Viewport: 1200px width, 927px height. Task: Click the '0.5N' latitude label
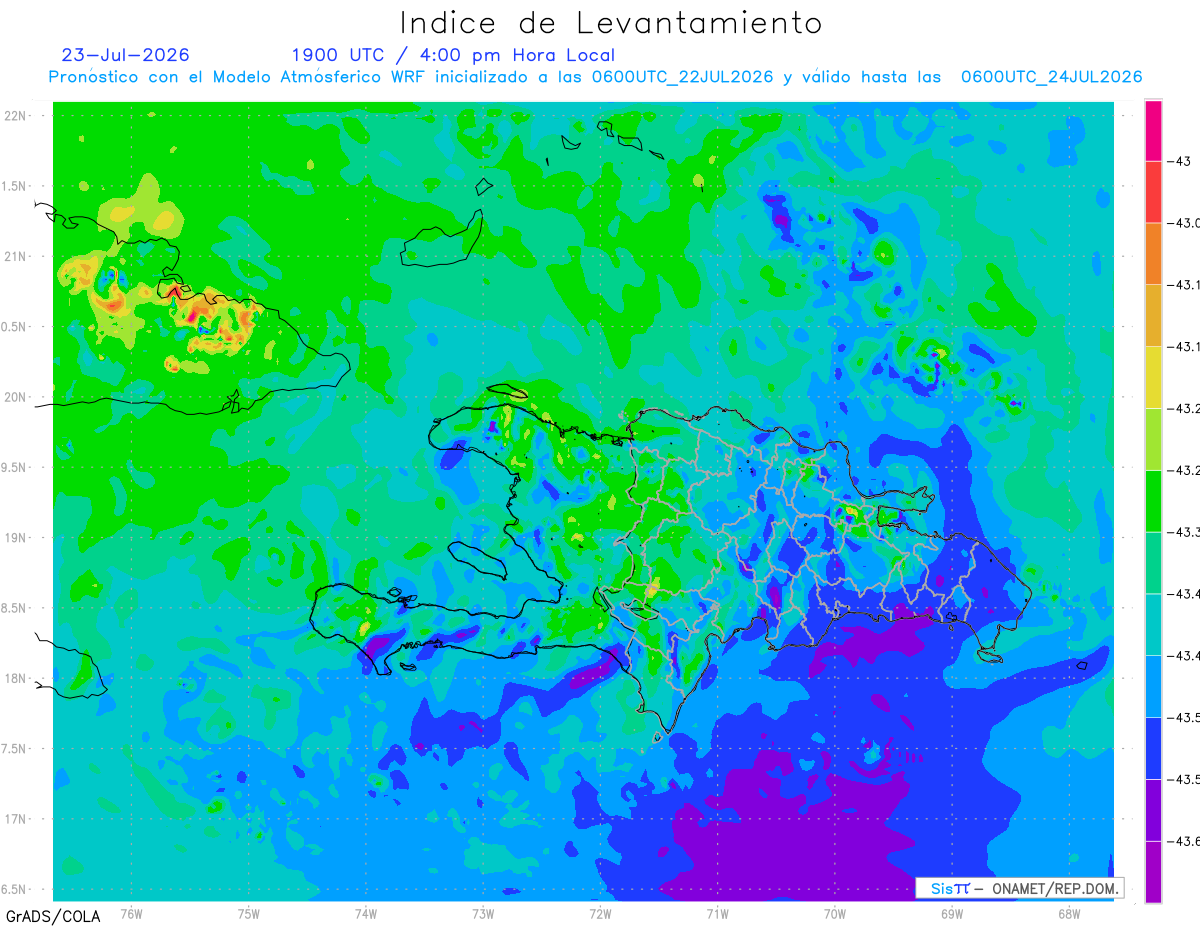point(15,327)
